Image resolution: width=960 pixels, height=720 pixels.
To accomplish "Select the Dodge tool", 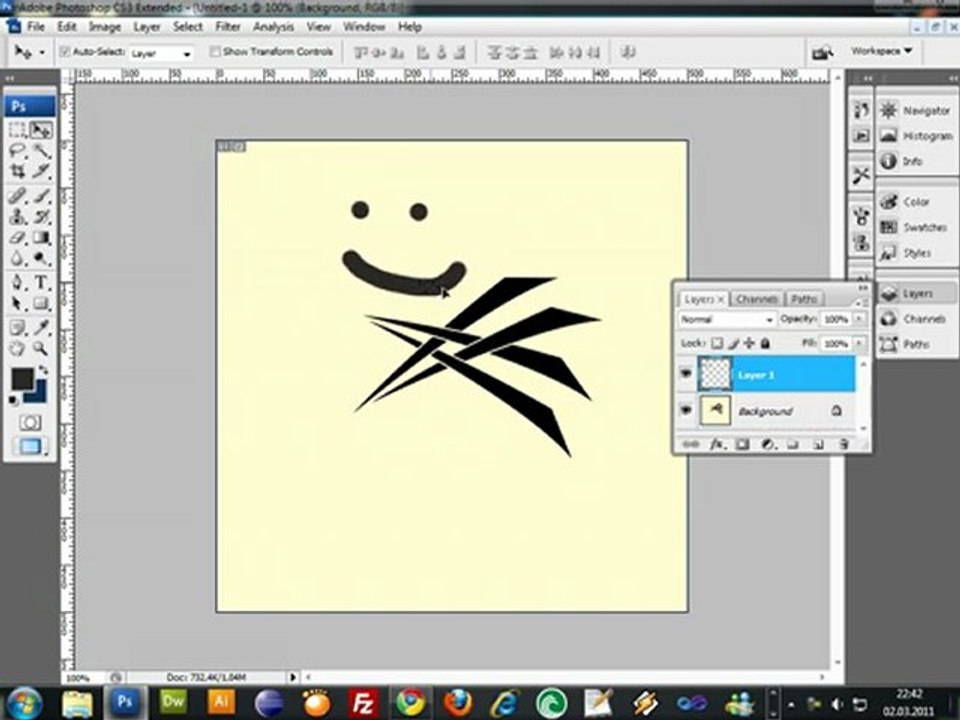I will (x=41, y=258).
